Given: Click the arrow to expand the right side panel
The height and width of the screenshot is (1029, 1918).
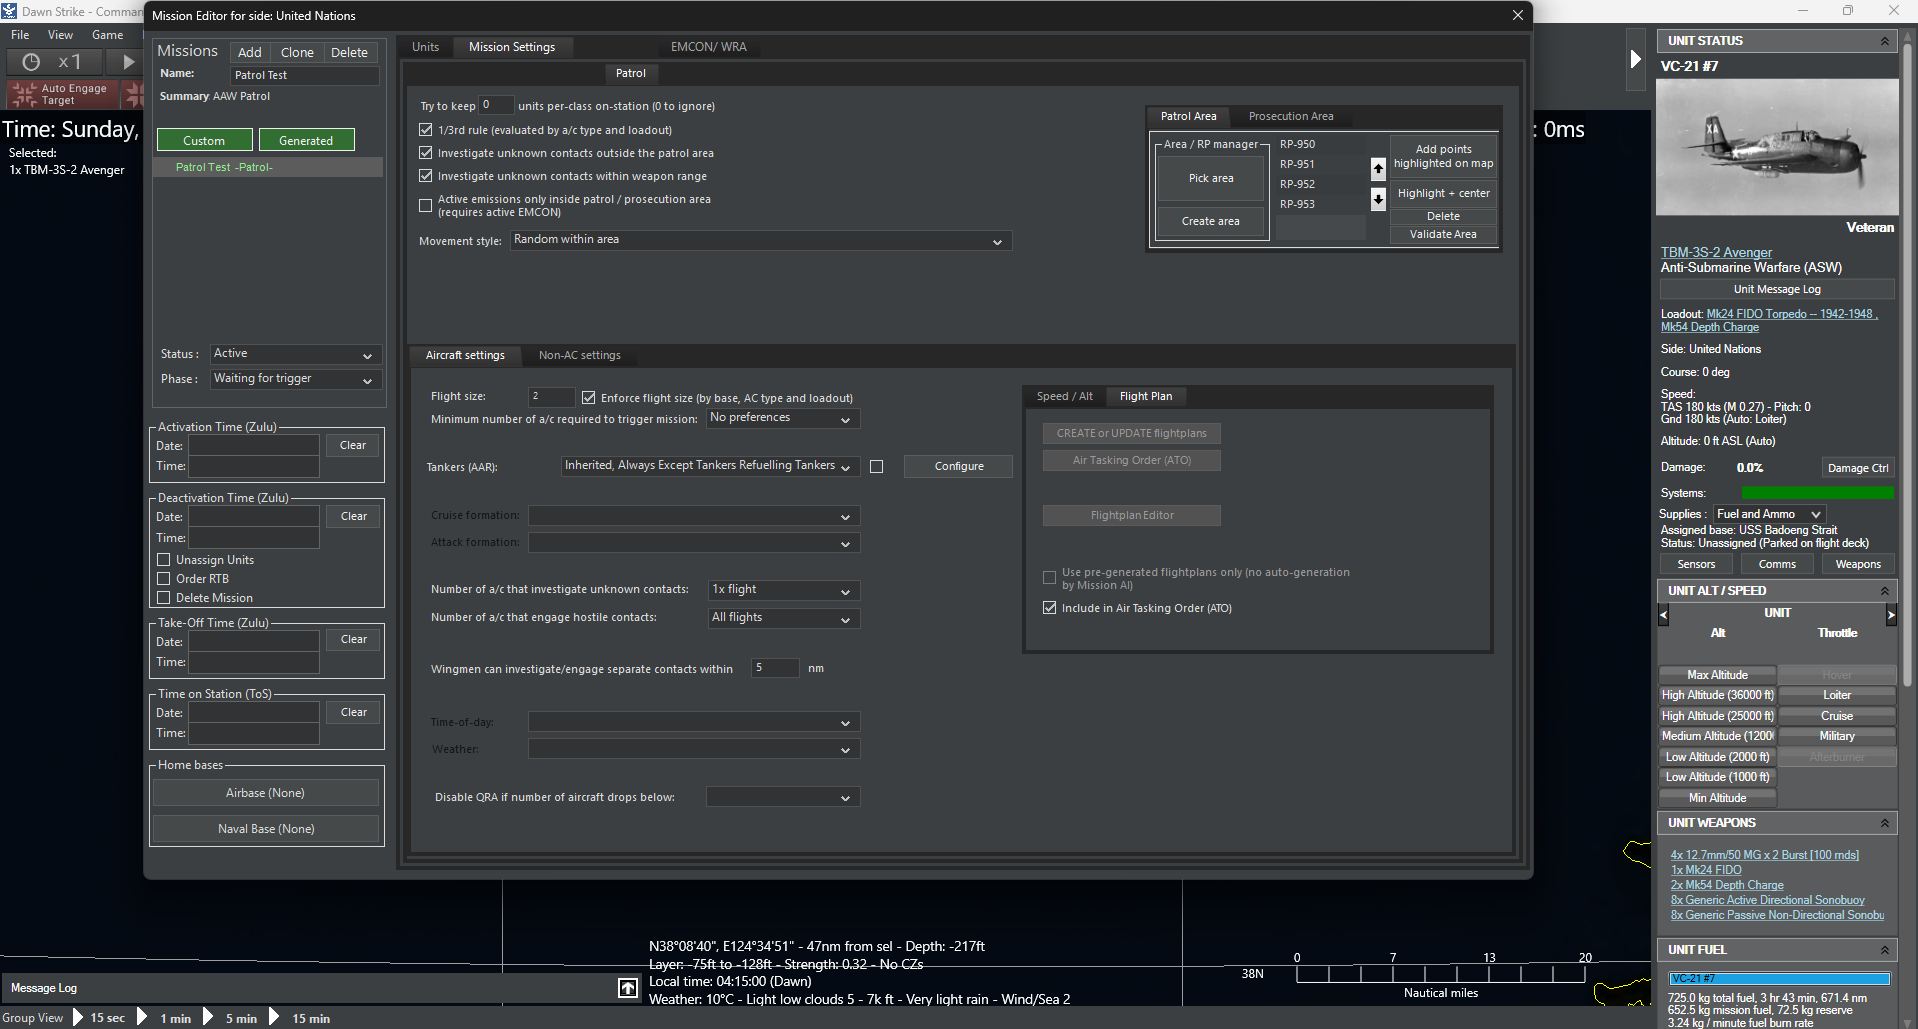Looking at the screenshot, I should tap(1636, 60).
